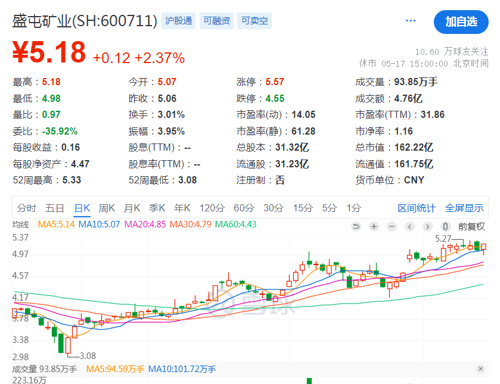Click the 加自选 add to watchlist button
The width and height of the screenshot is (500, 384).
[x=461, y=22]
